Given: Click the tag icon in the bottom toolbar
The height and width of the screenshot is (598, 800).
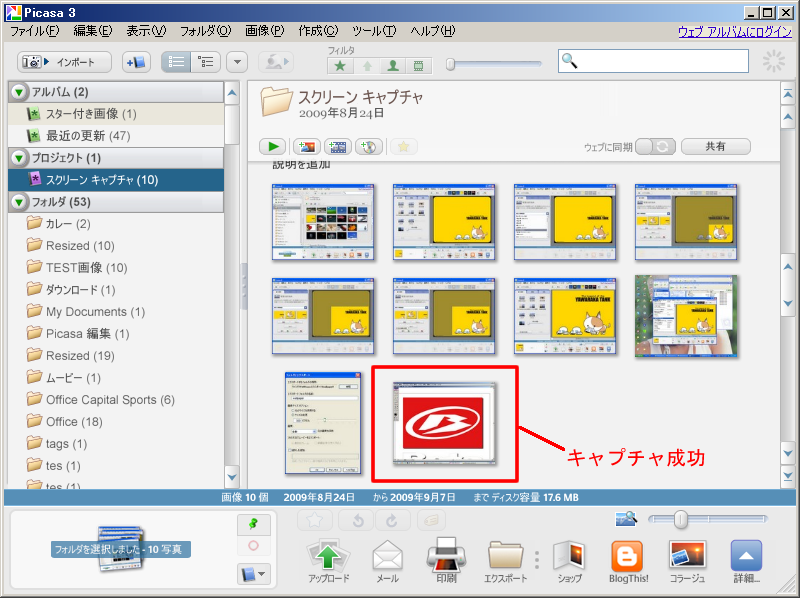Looking at the screenshot, I should (x=432, y=520).
